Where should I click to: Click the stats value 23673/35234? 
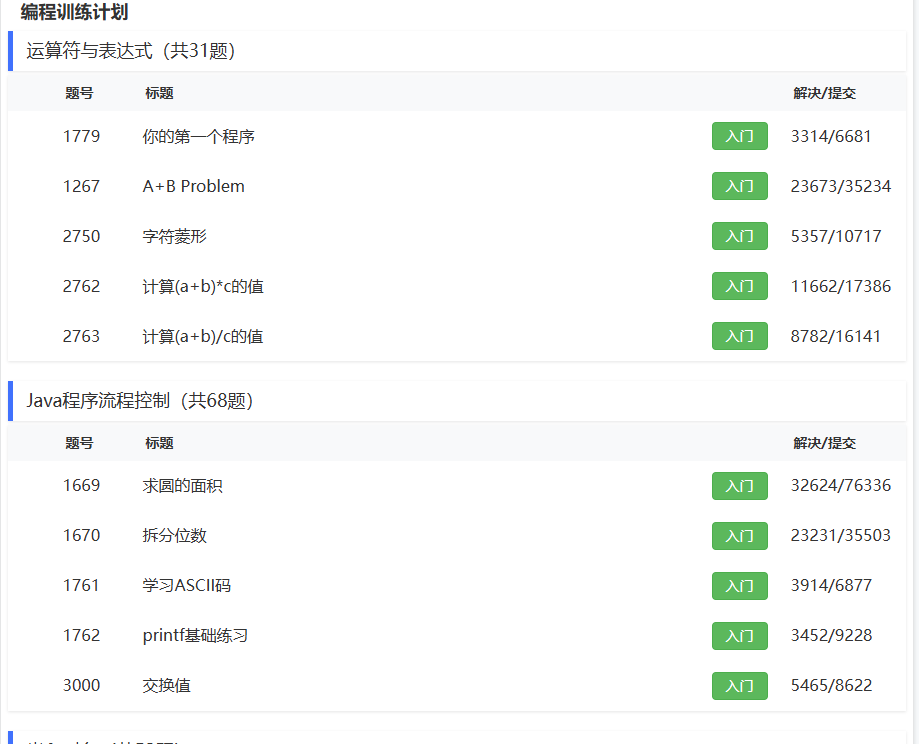coord(840,186)
